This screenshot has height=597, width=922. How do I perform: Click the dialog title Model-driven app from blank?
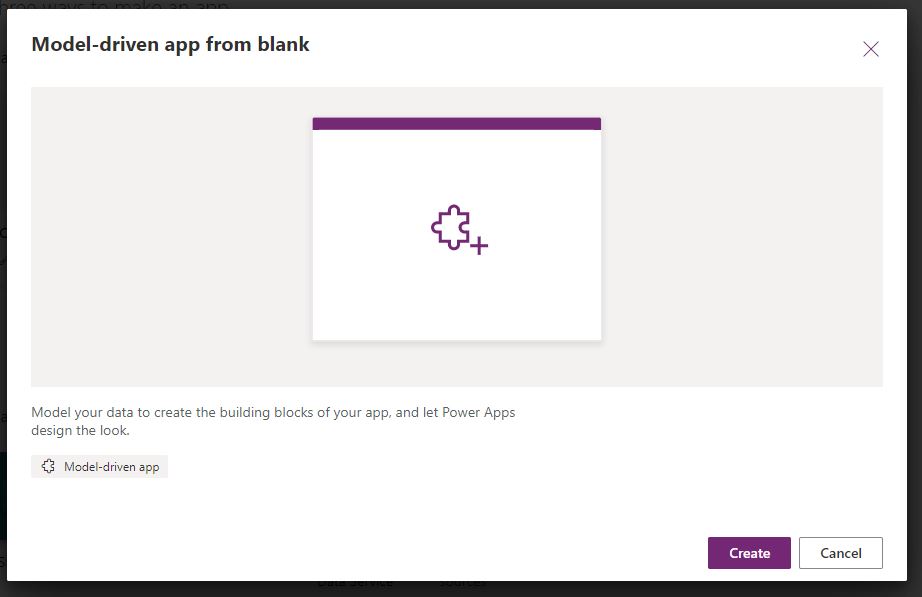[170, 44]
